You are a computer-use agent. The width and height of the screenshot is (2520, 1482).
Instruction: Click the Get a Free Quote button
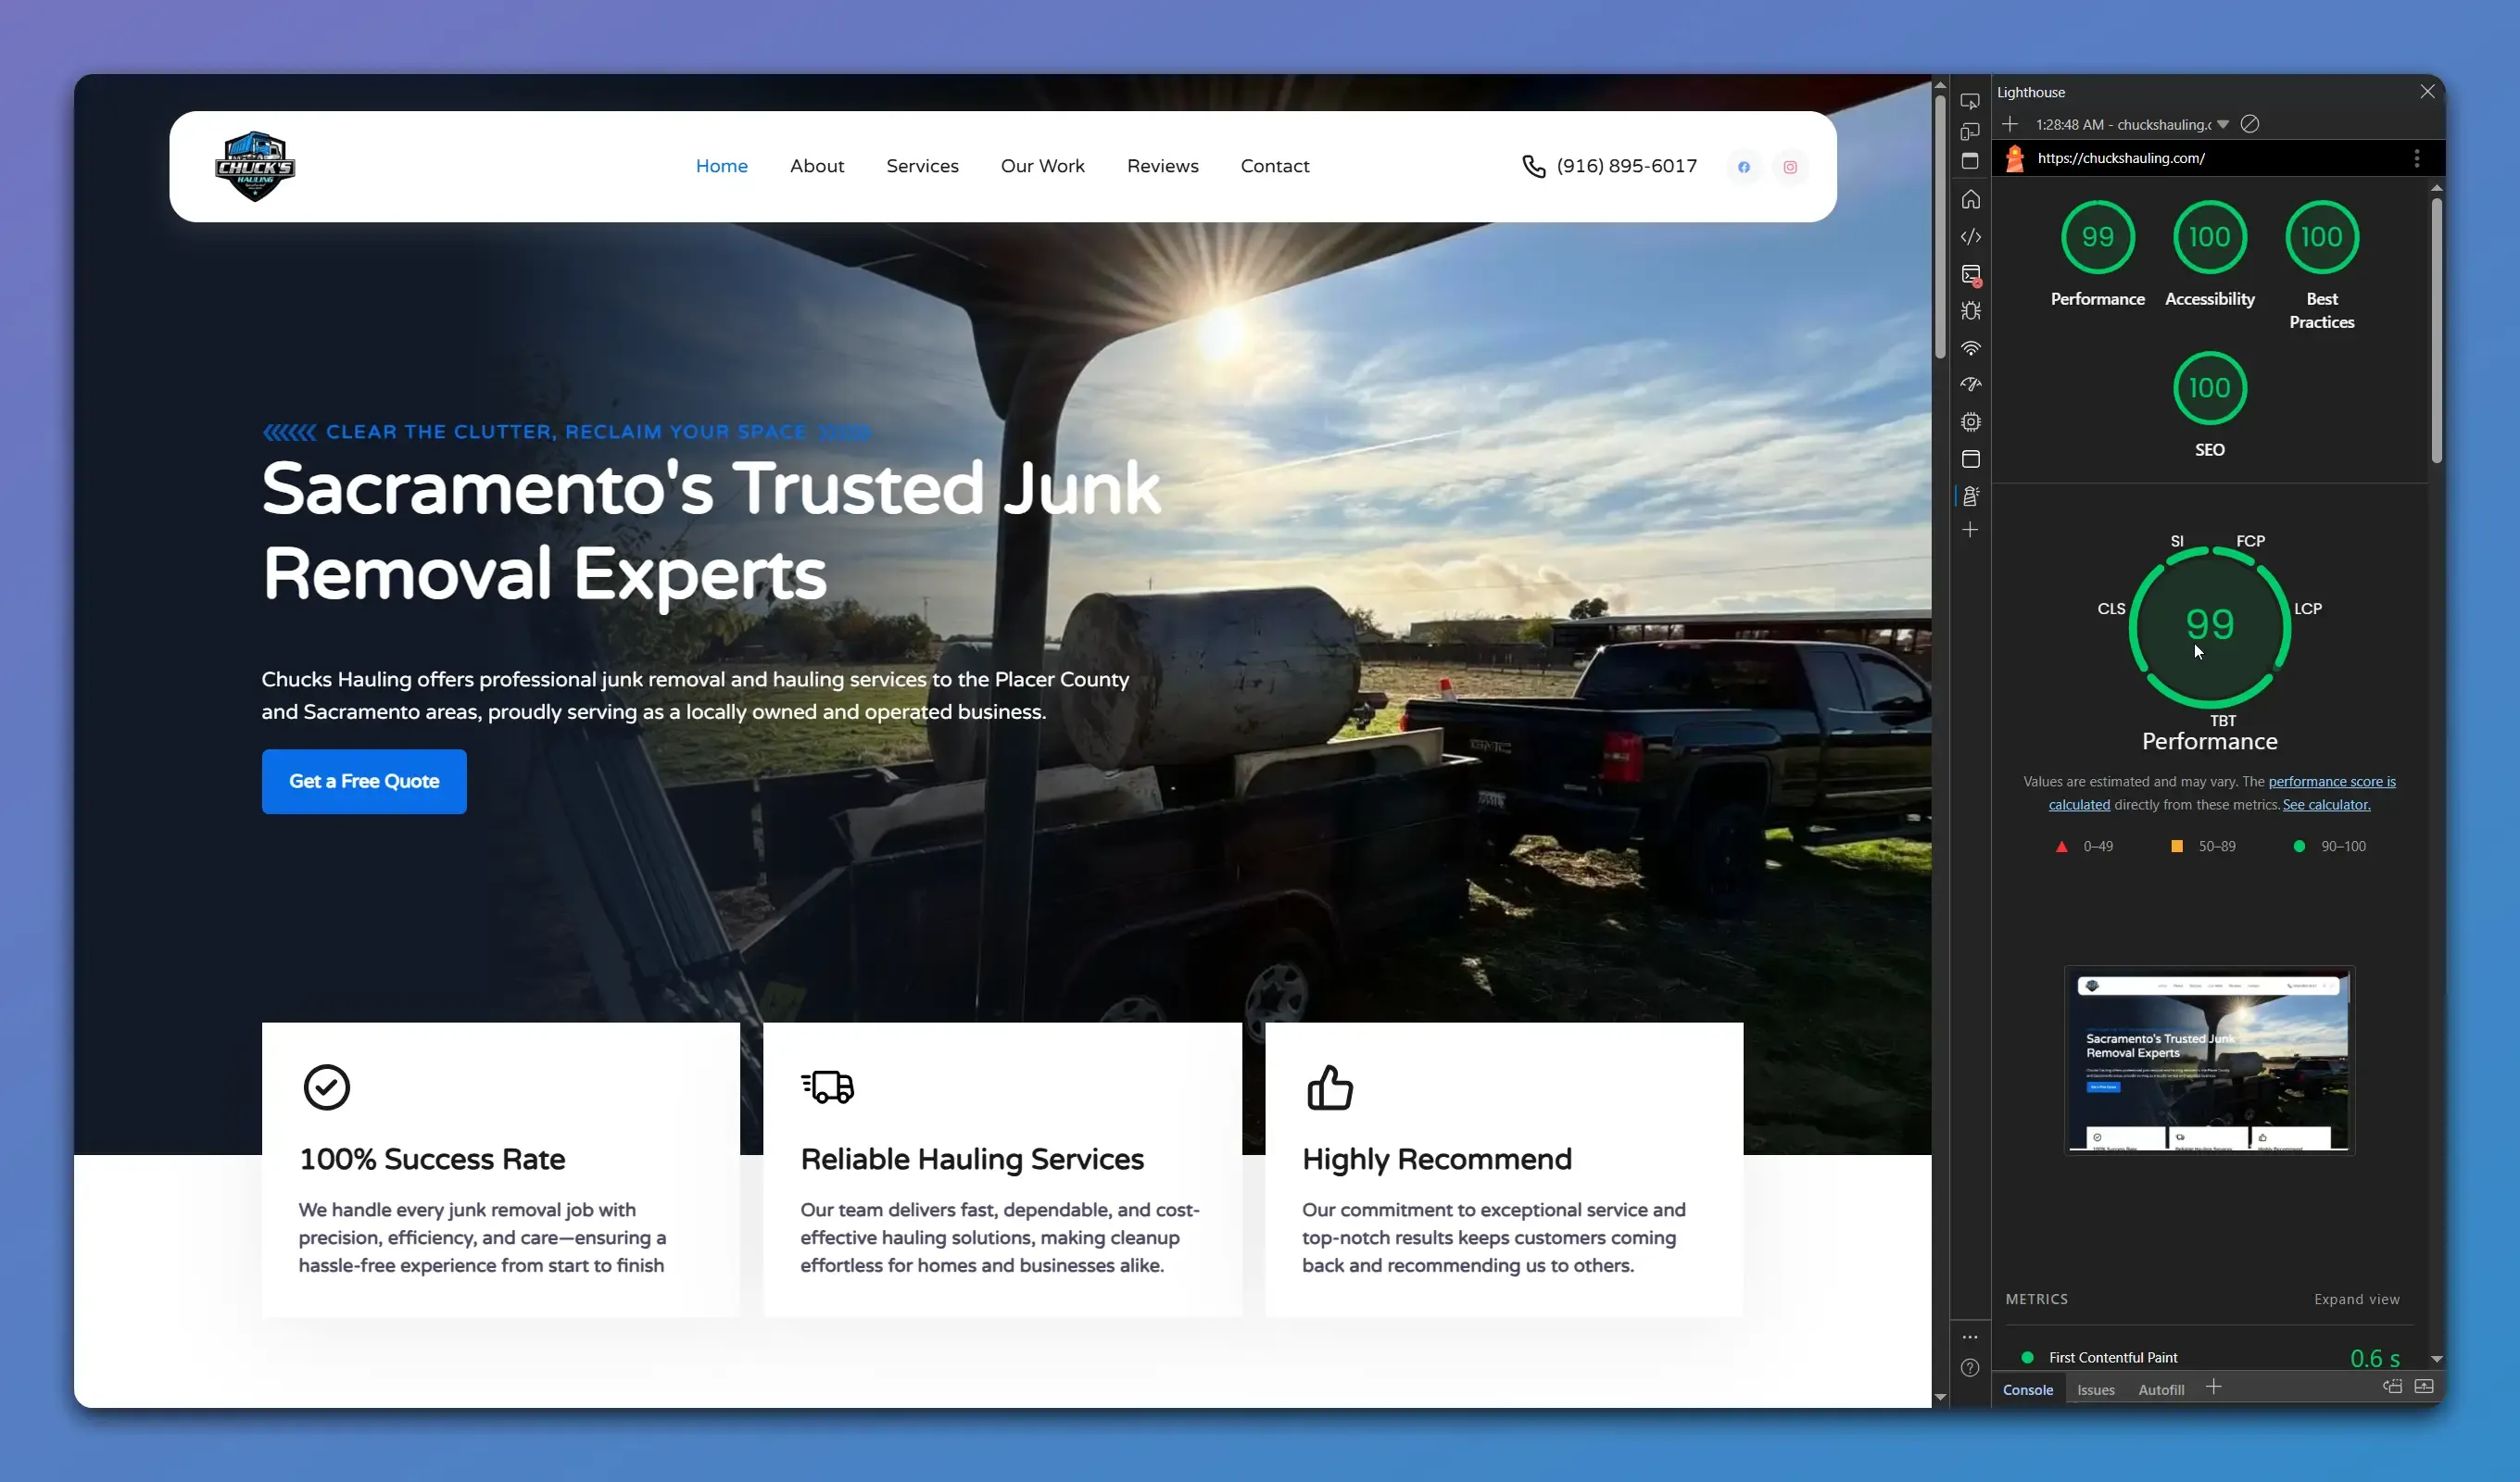pyautogui.click(x=364, y=781)
